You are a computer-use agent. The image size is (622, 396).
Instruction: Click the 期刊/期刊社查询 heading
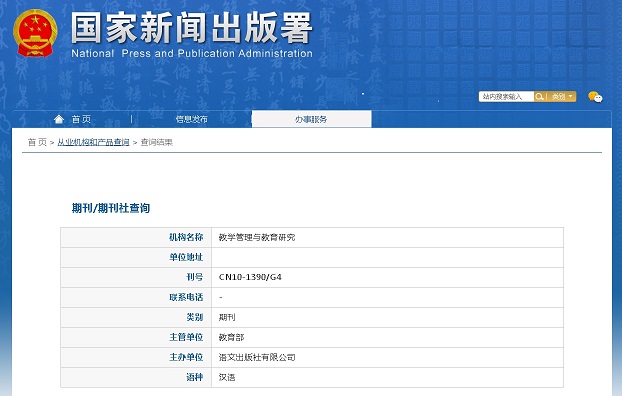click(111, 208)
